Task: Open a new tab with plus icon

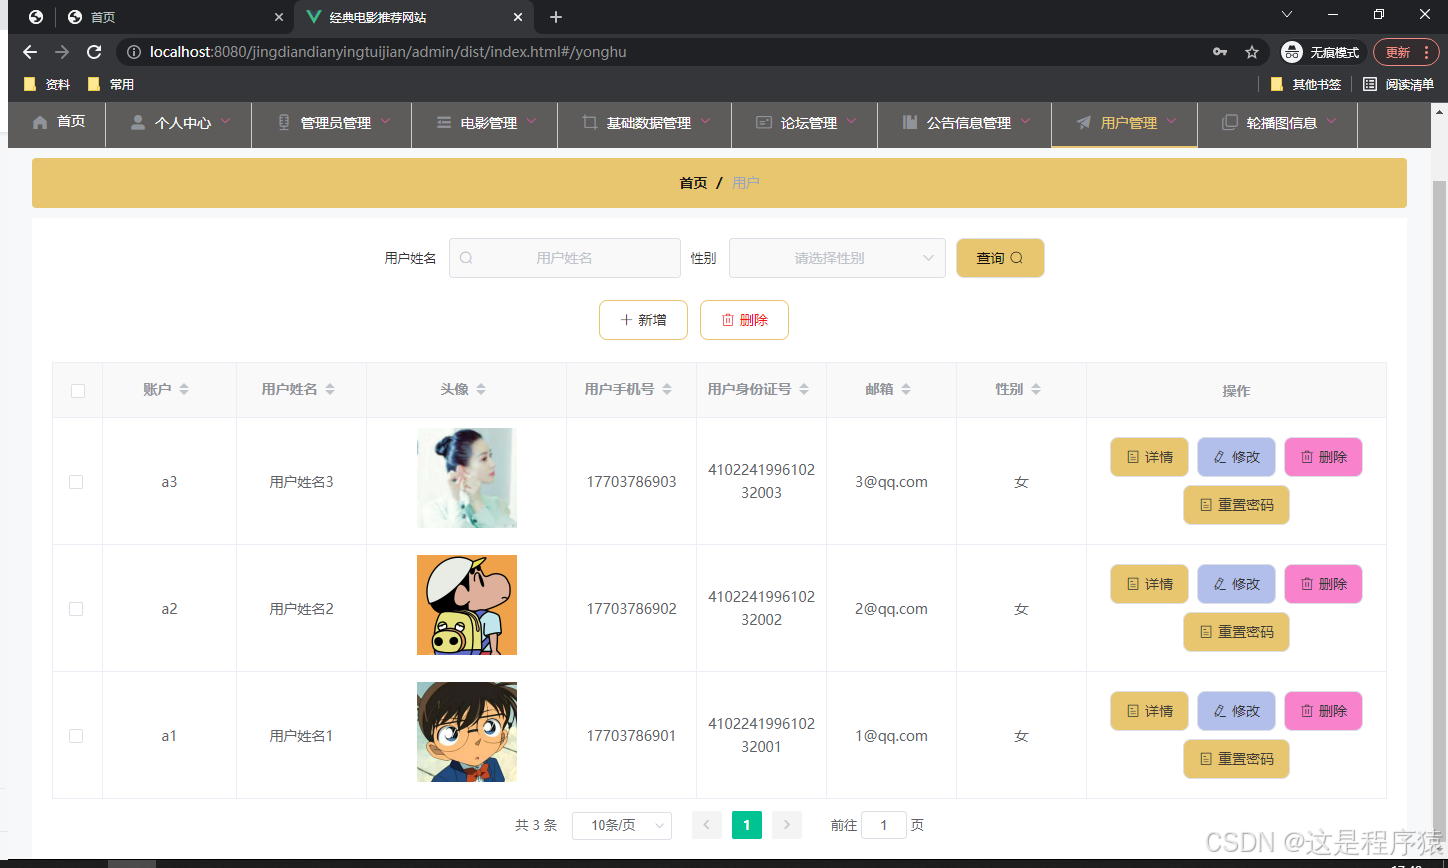Action: (556, 17)
